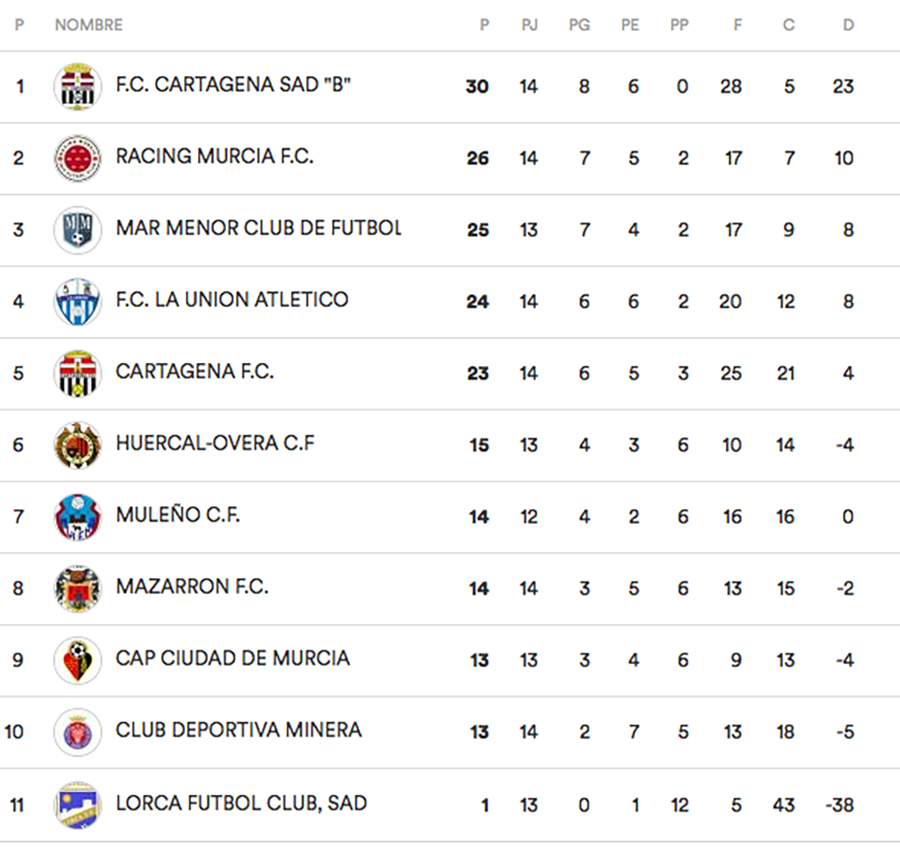Open the RACING MURCIA F.C. team name
This screenshot has height=850, width=900.
[214, 157]
